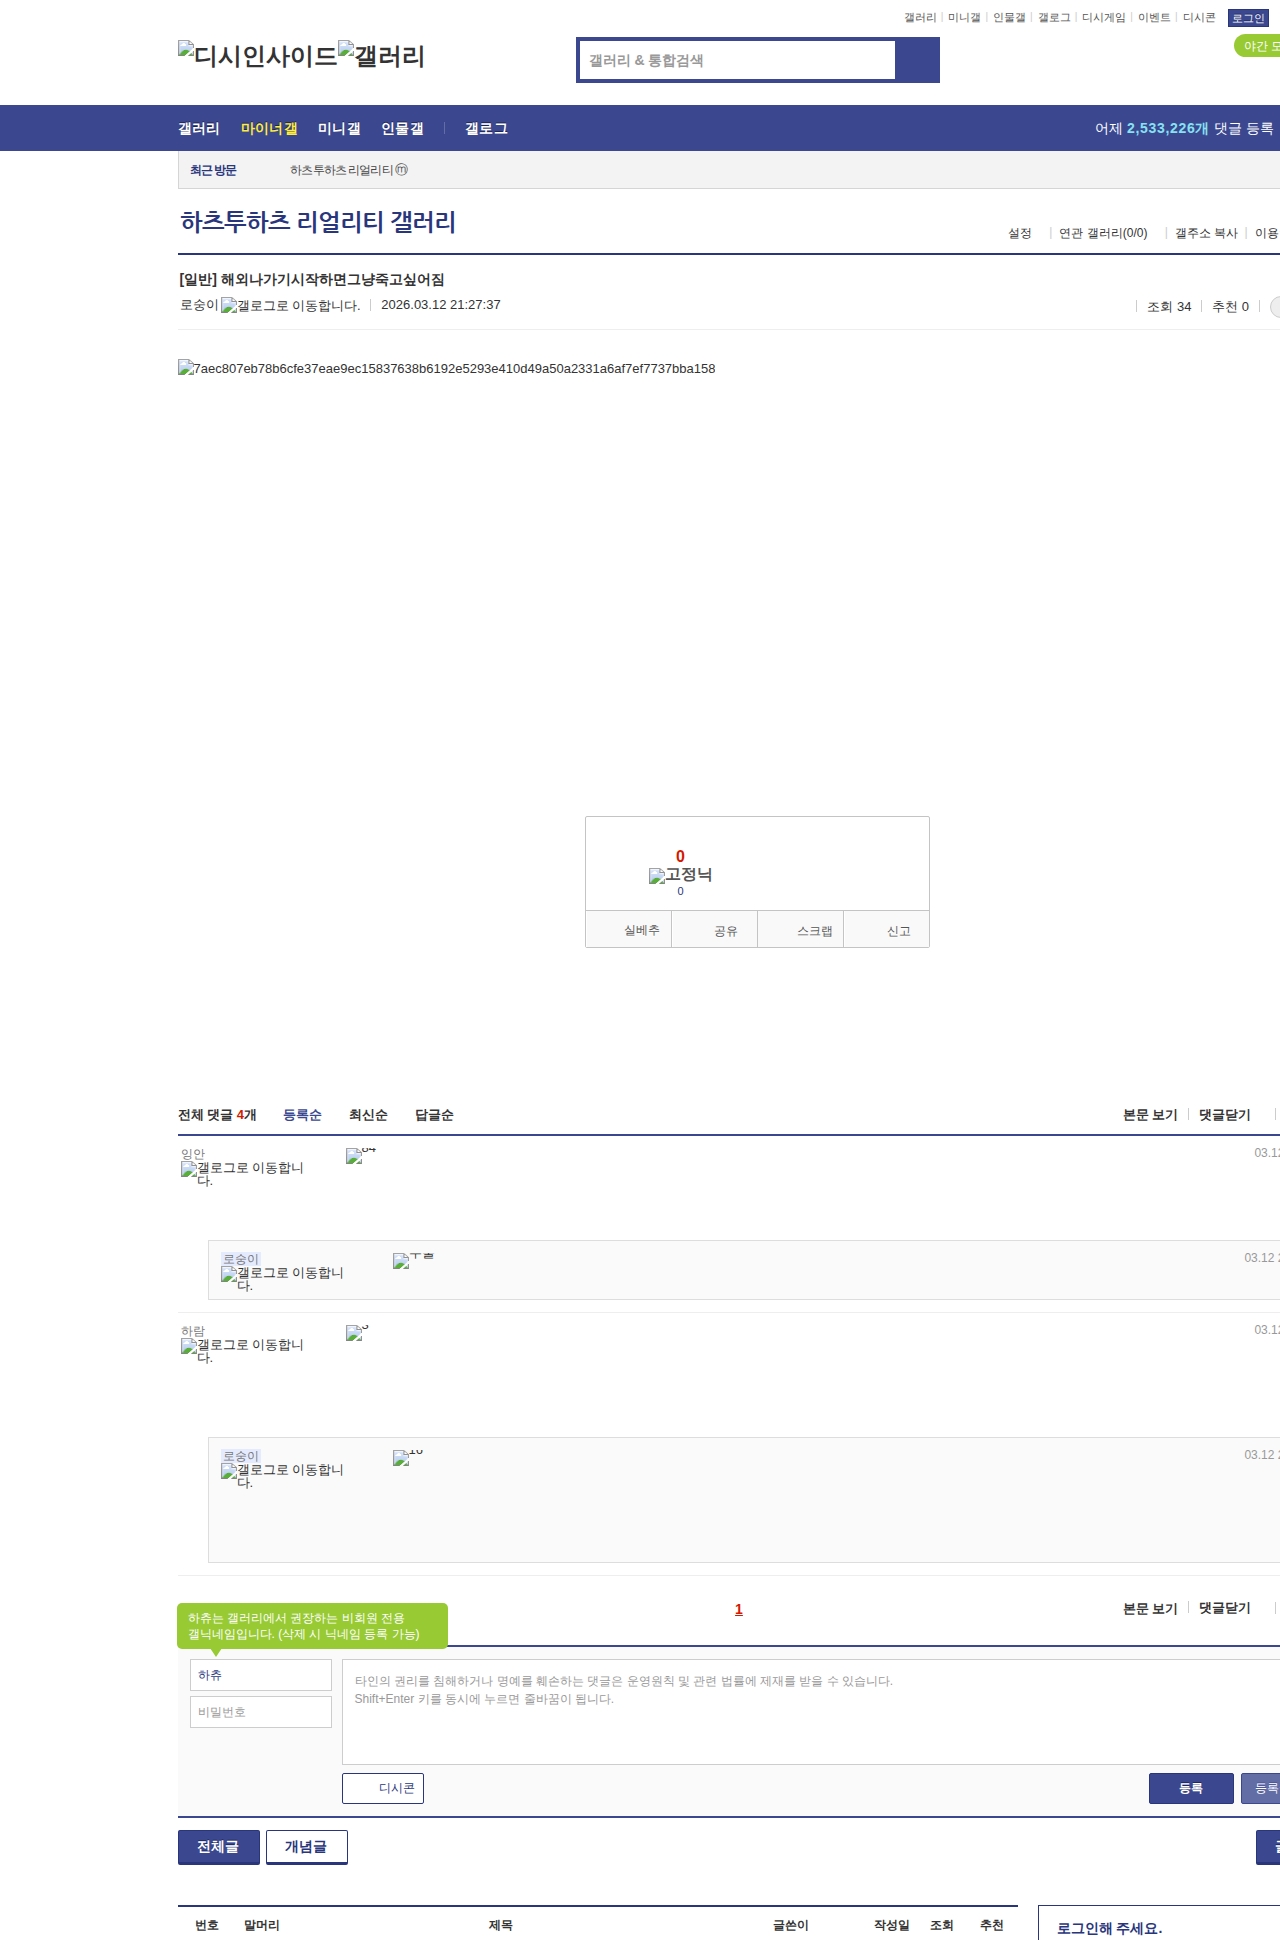1280x1940 pixels.
Task: Click the 2,533,226개 comment count
Action: tap(1168, 129)
